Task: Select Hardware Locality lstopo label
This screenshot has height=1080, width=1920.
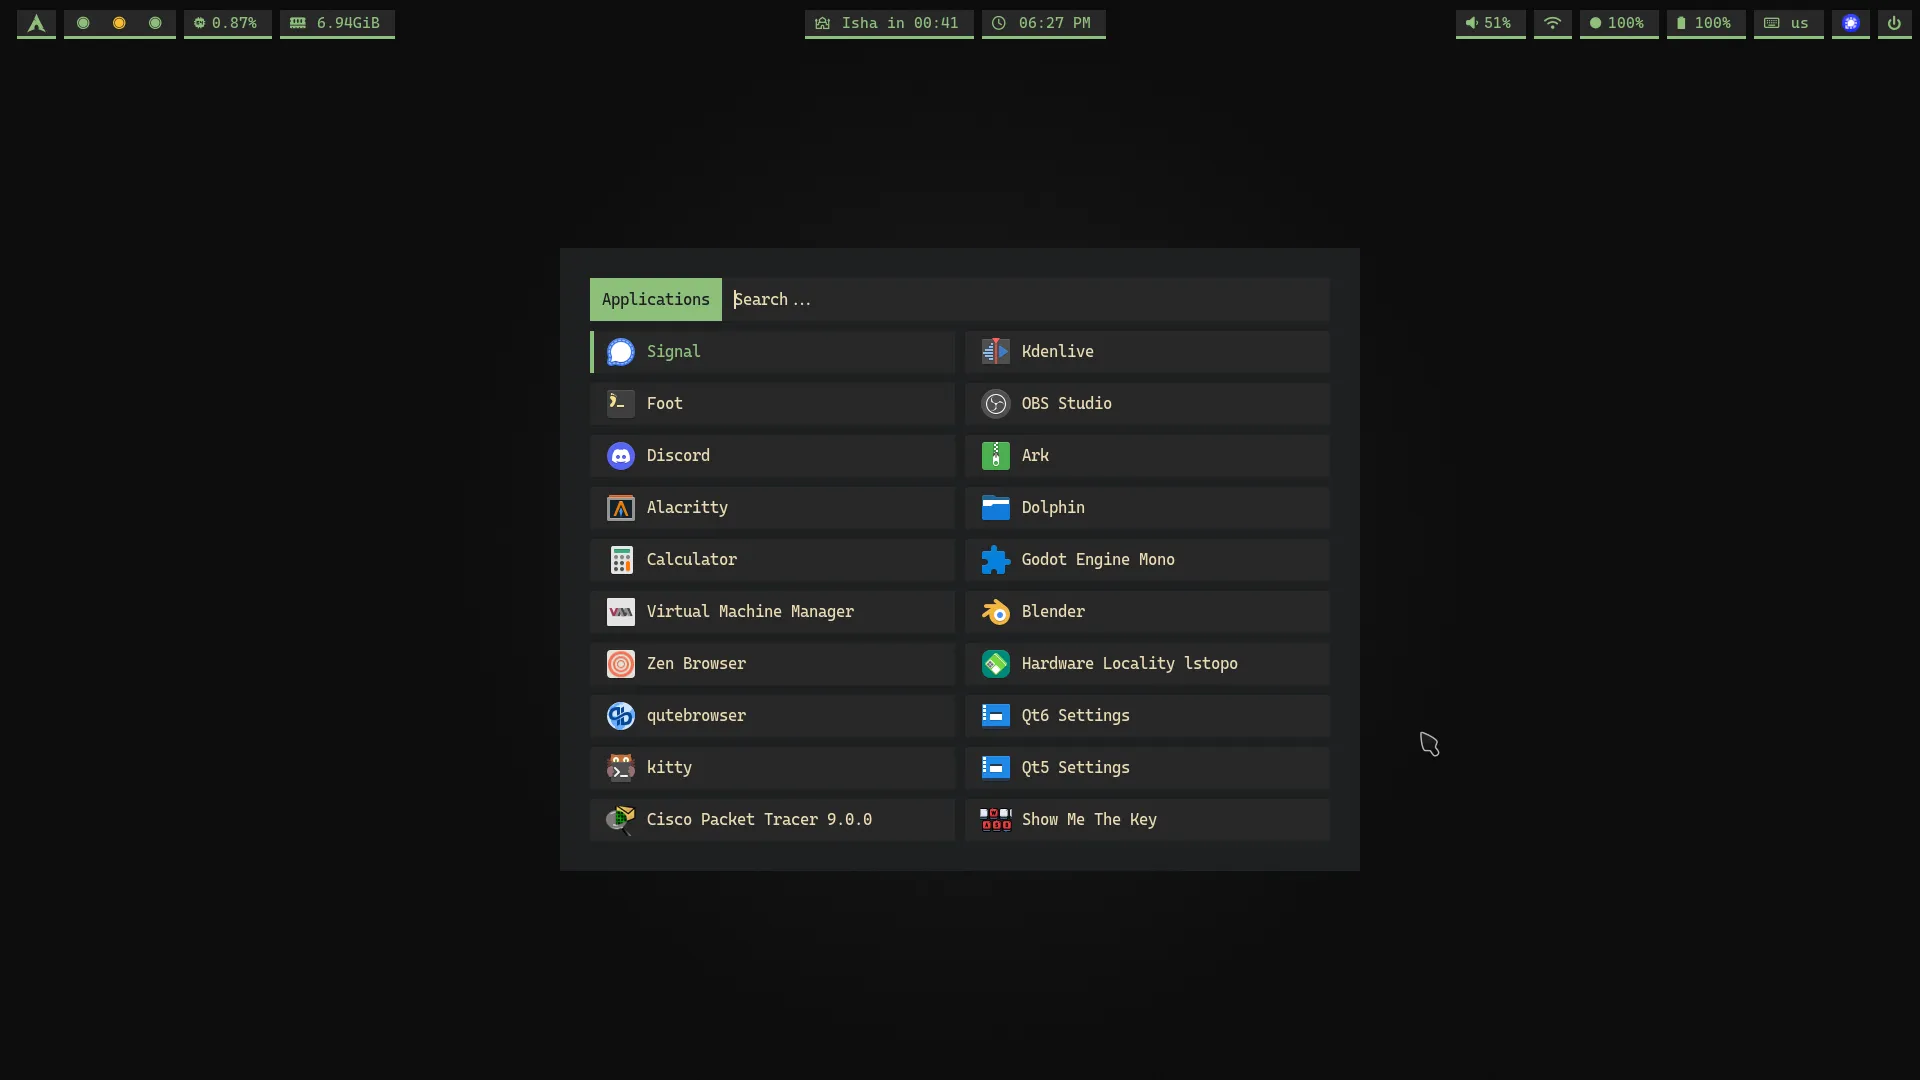Action: (1130, 664)
